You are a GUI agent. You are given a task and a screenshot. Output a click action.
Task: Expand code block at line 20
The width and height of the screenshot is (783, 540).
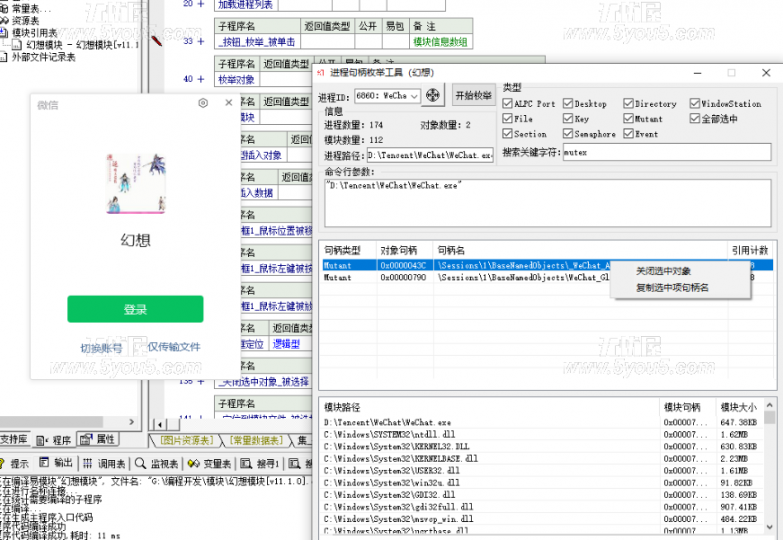pos(201,4)
